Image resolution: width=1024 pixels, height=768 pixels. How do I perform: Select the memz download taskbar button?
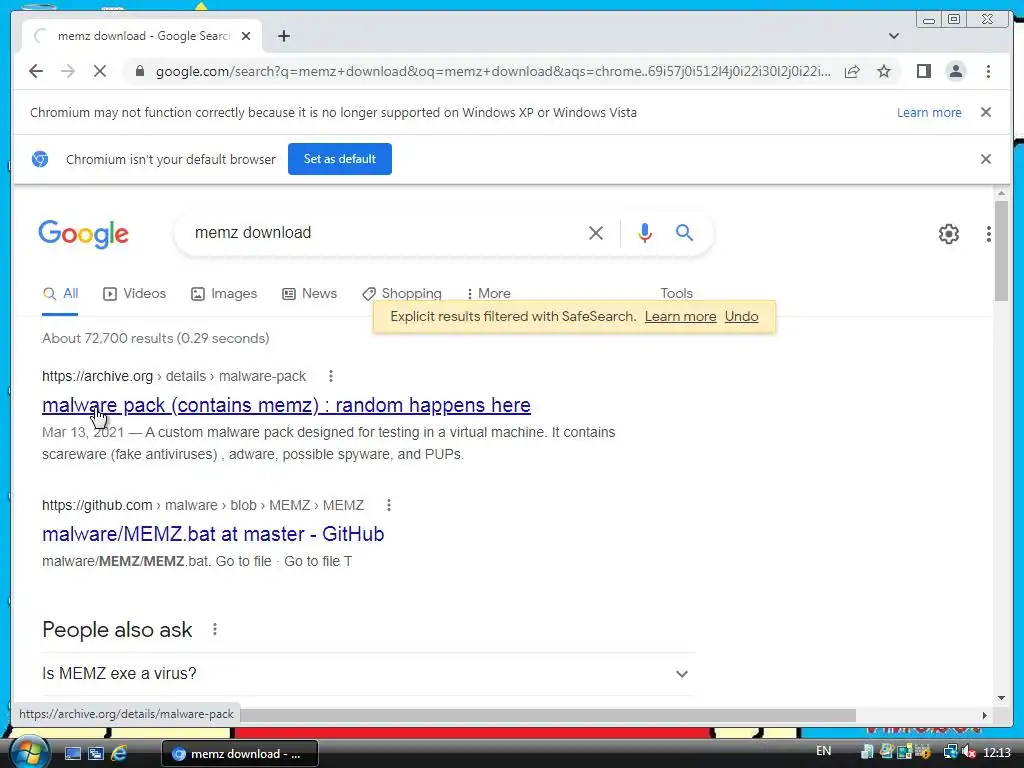coord(240,754)
